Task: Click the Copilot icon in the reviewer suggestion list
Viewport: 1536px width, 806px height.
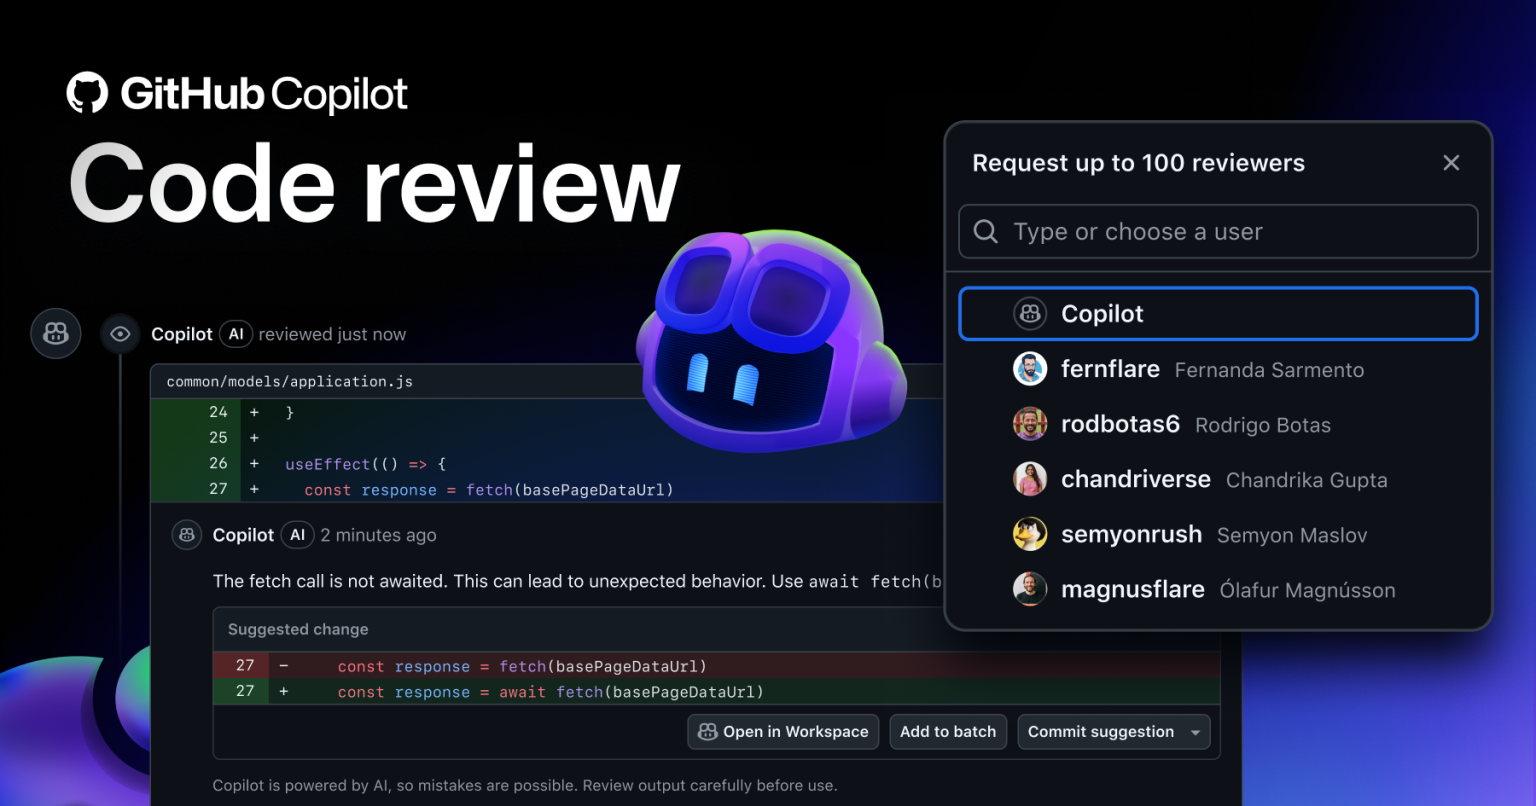Action: click(1030, 313)
